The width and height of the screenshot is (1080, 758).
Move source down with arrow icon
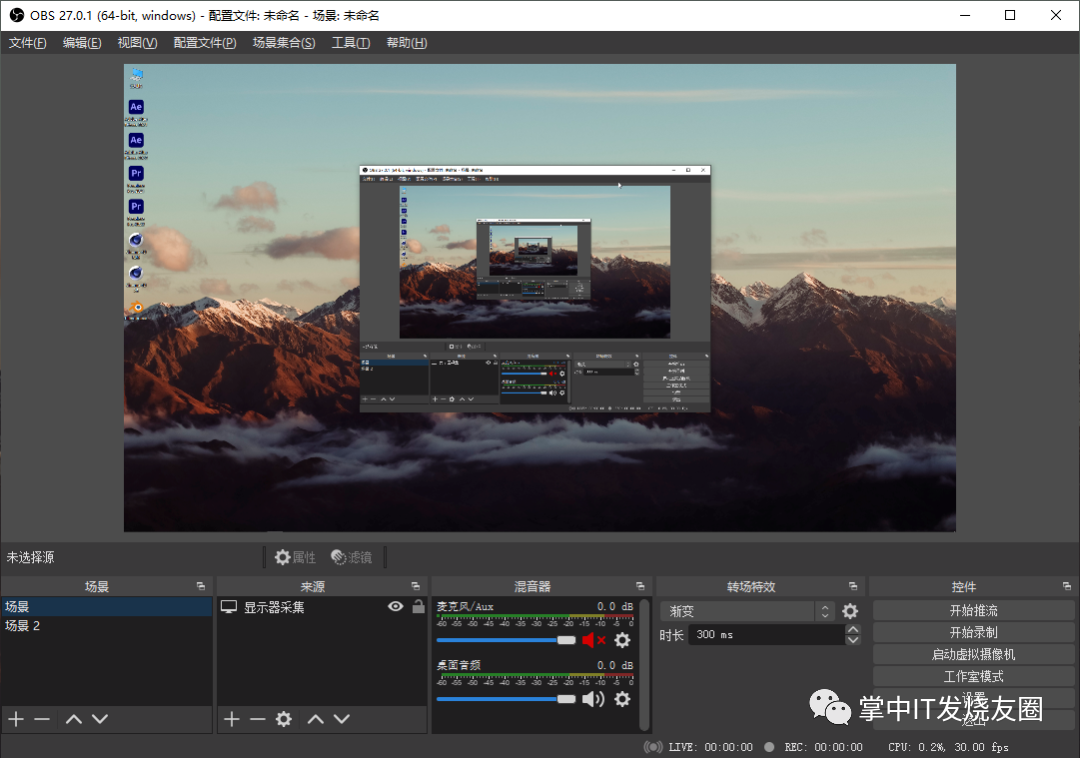[x=342, y=719]
